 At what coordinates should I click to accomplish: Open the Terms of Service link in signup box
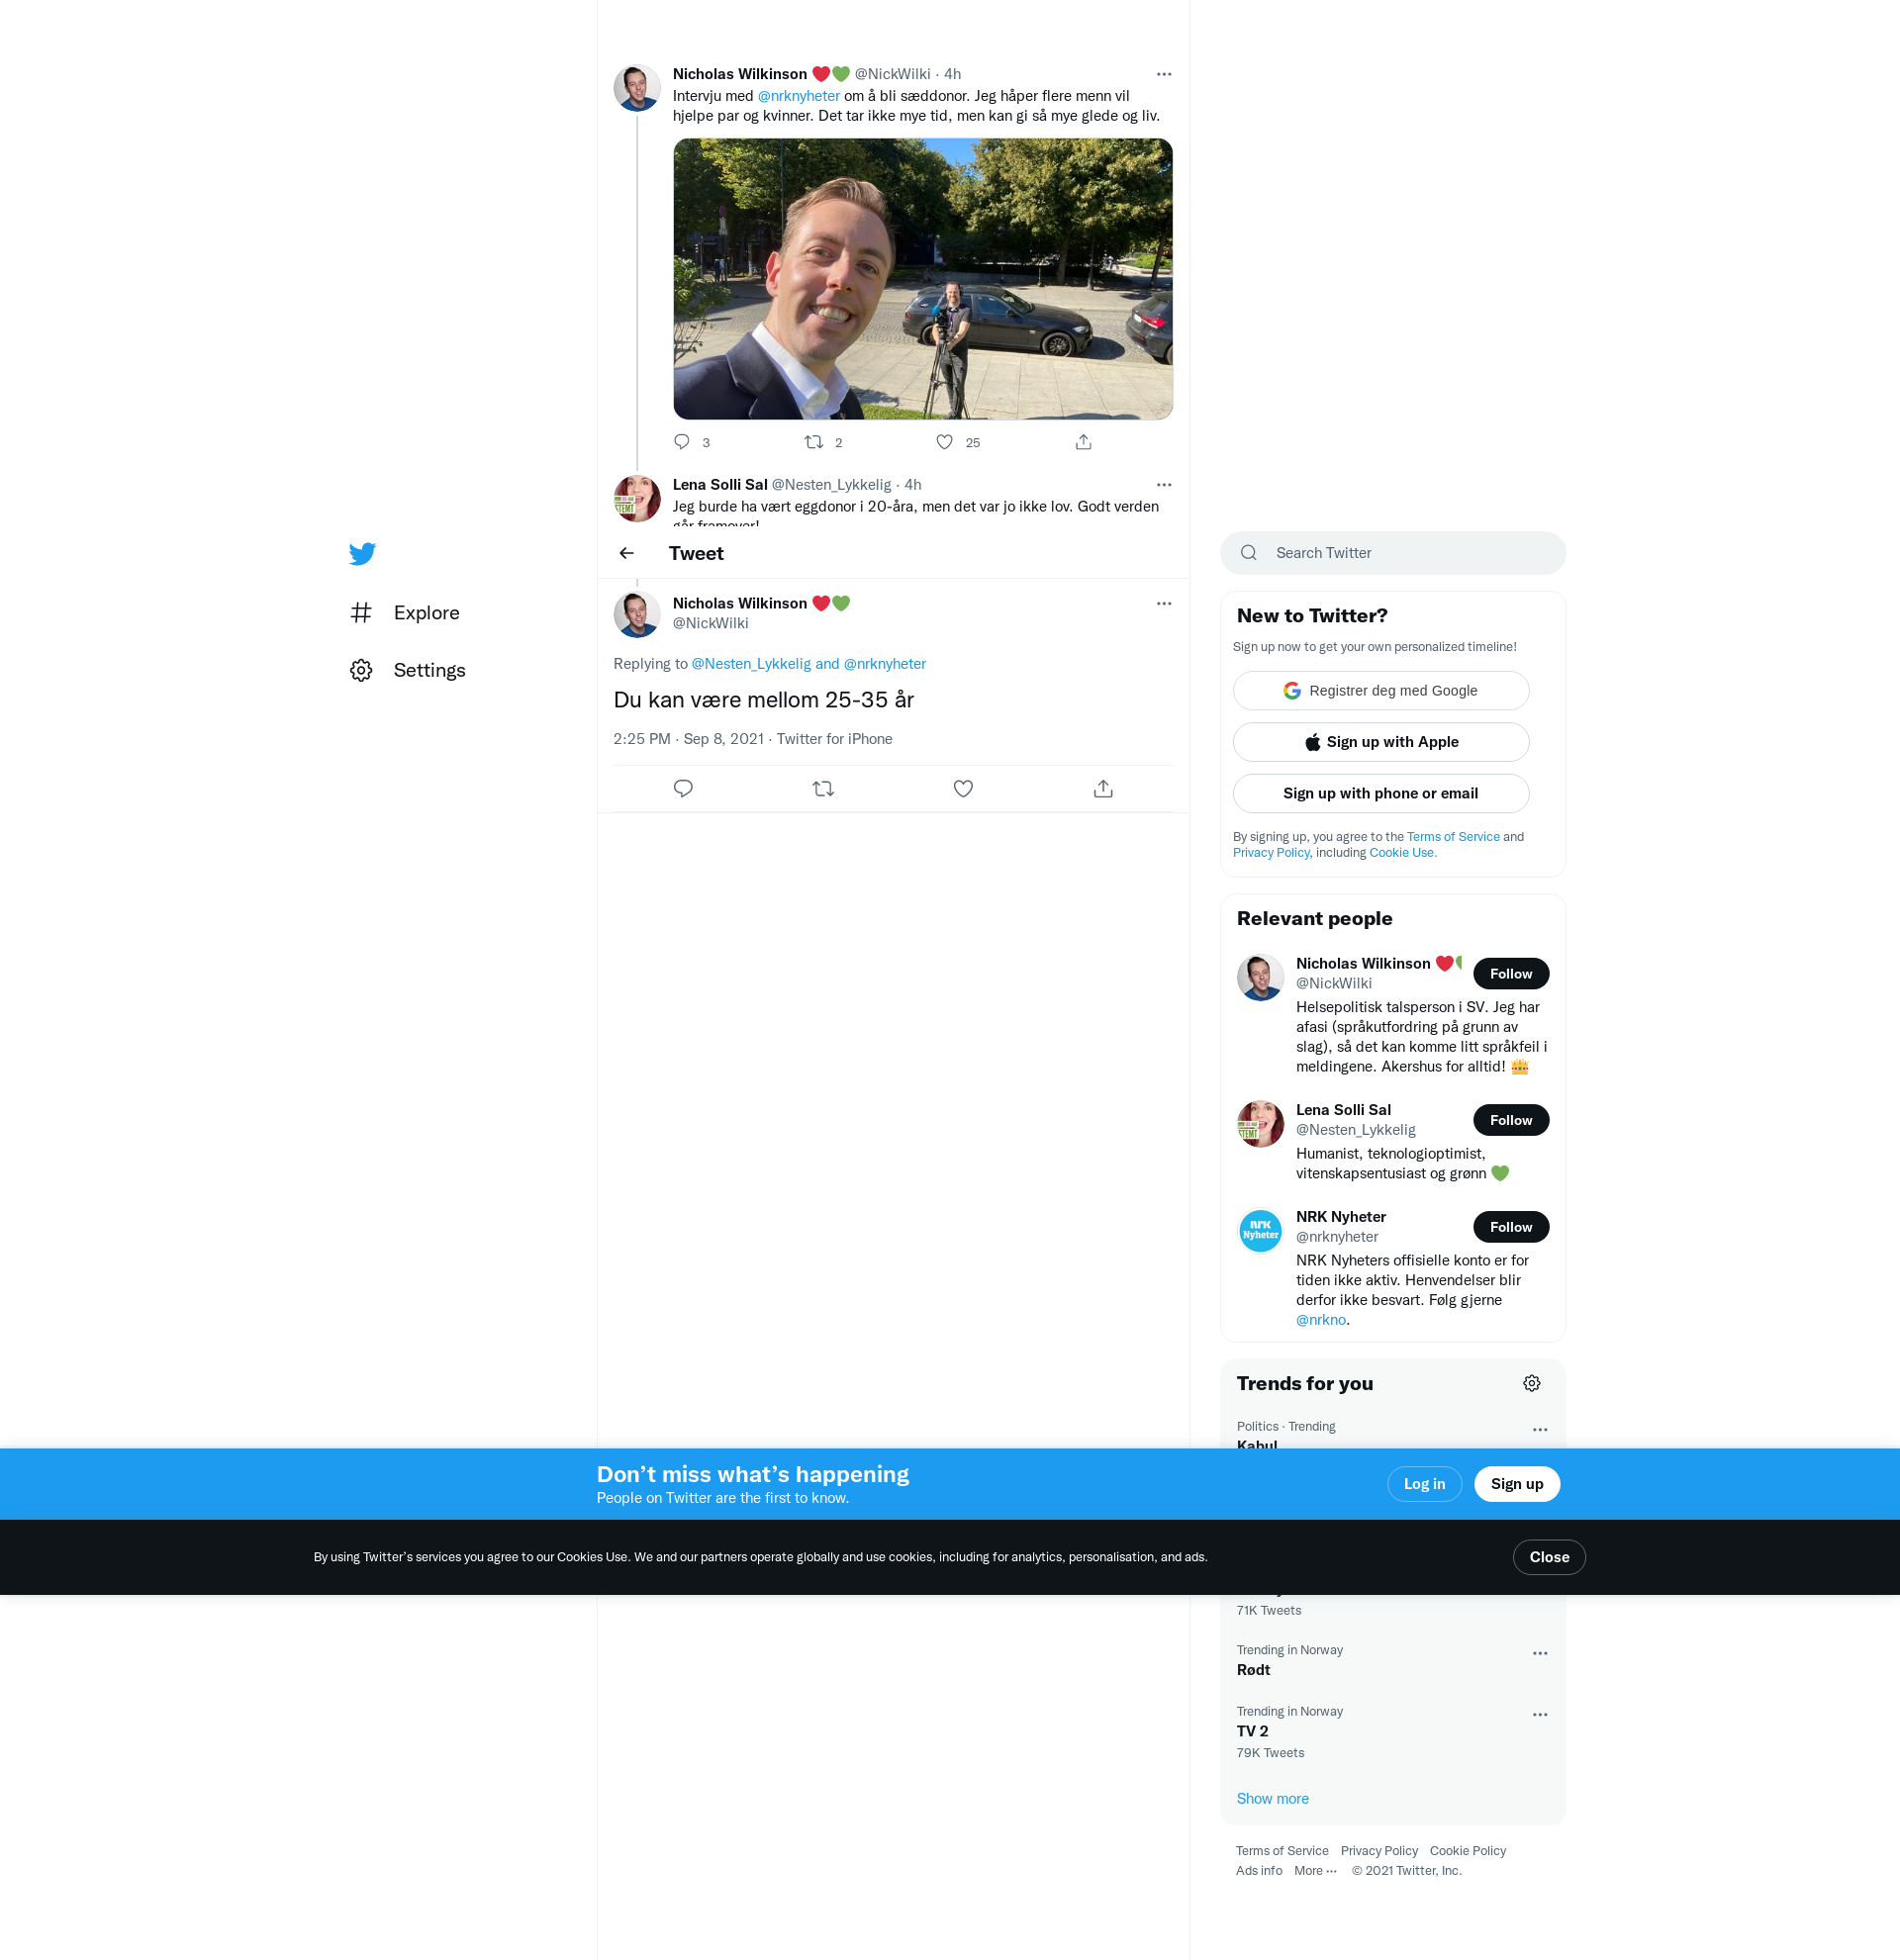point(1453,837)
